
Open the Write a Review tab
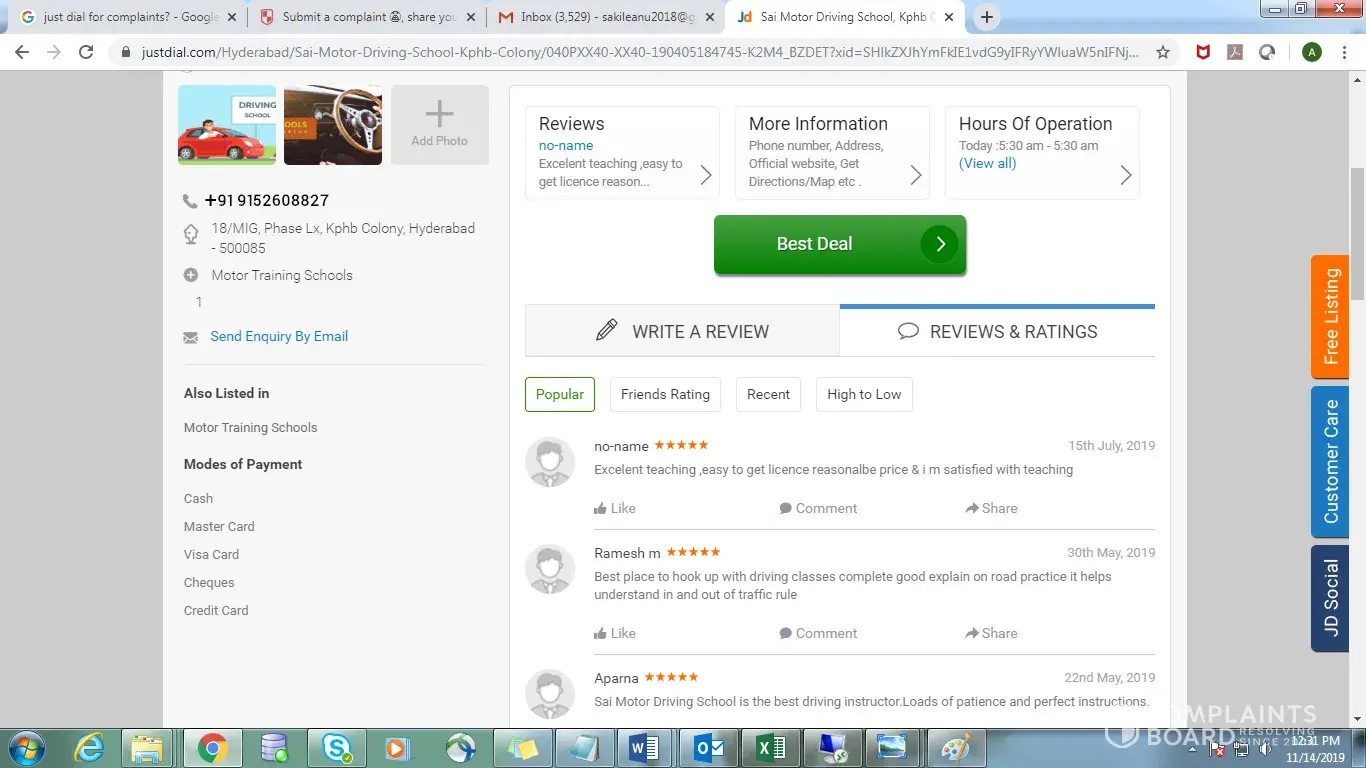[x=682, y=331]
